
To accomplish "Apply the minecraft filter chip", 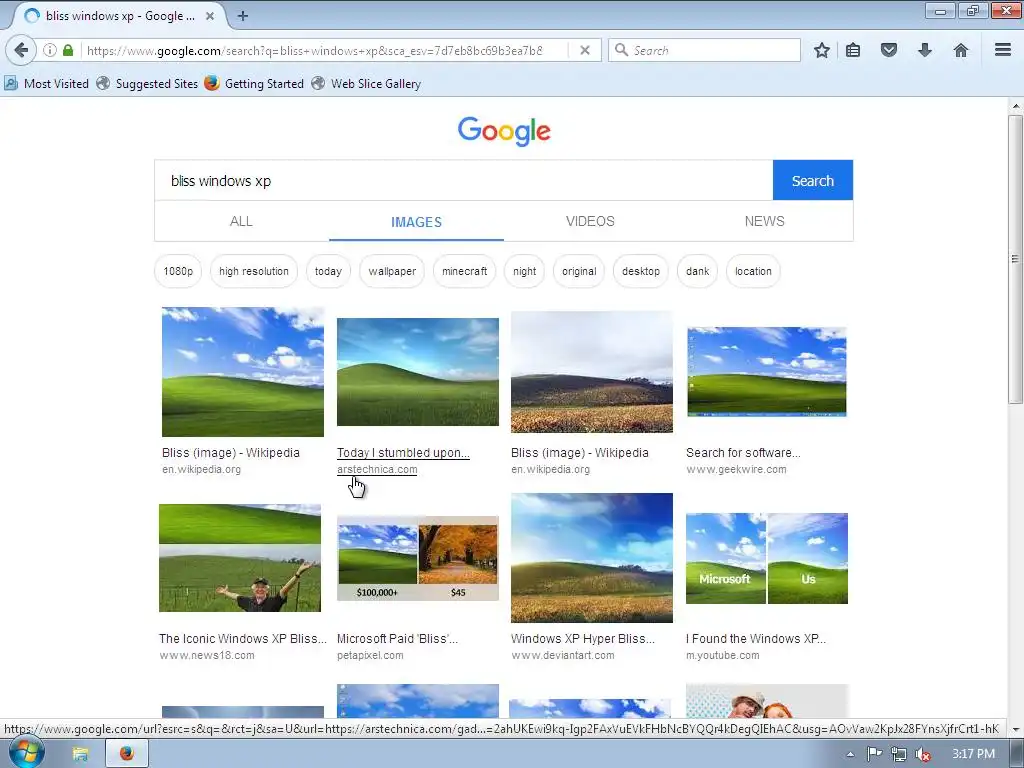I will (x=464, y=271).
